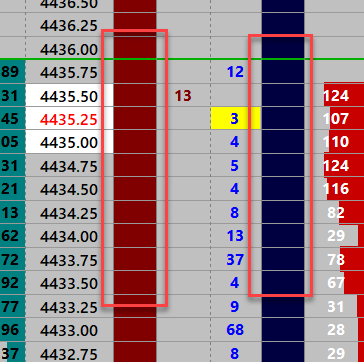Click the 82 red volume bar
This screenshot has width=364, height=362.
(x=351, y=212)
